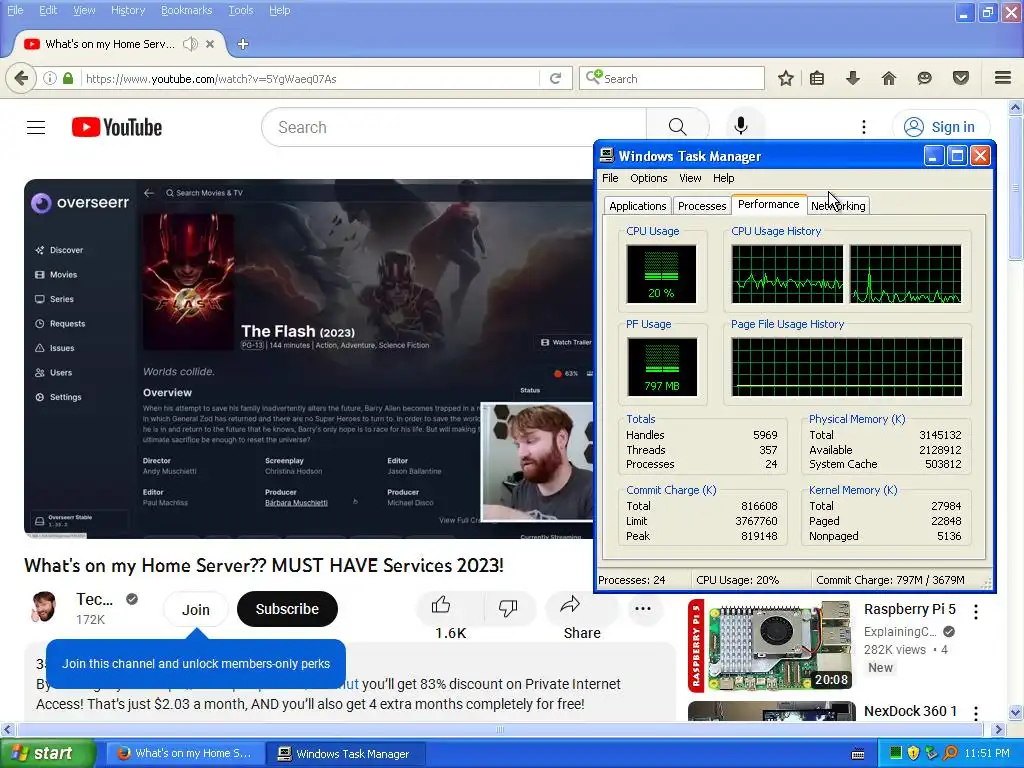
Task: Switch to the Networking tab
Action: point(838,206)
